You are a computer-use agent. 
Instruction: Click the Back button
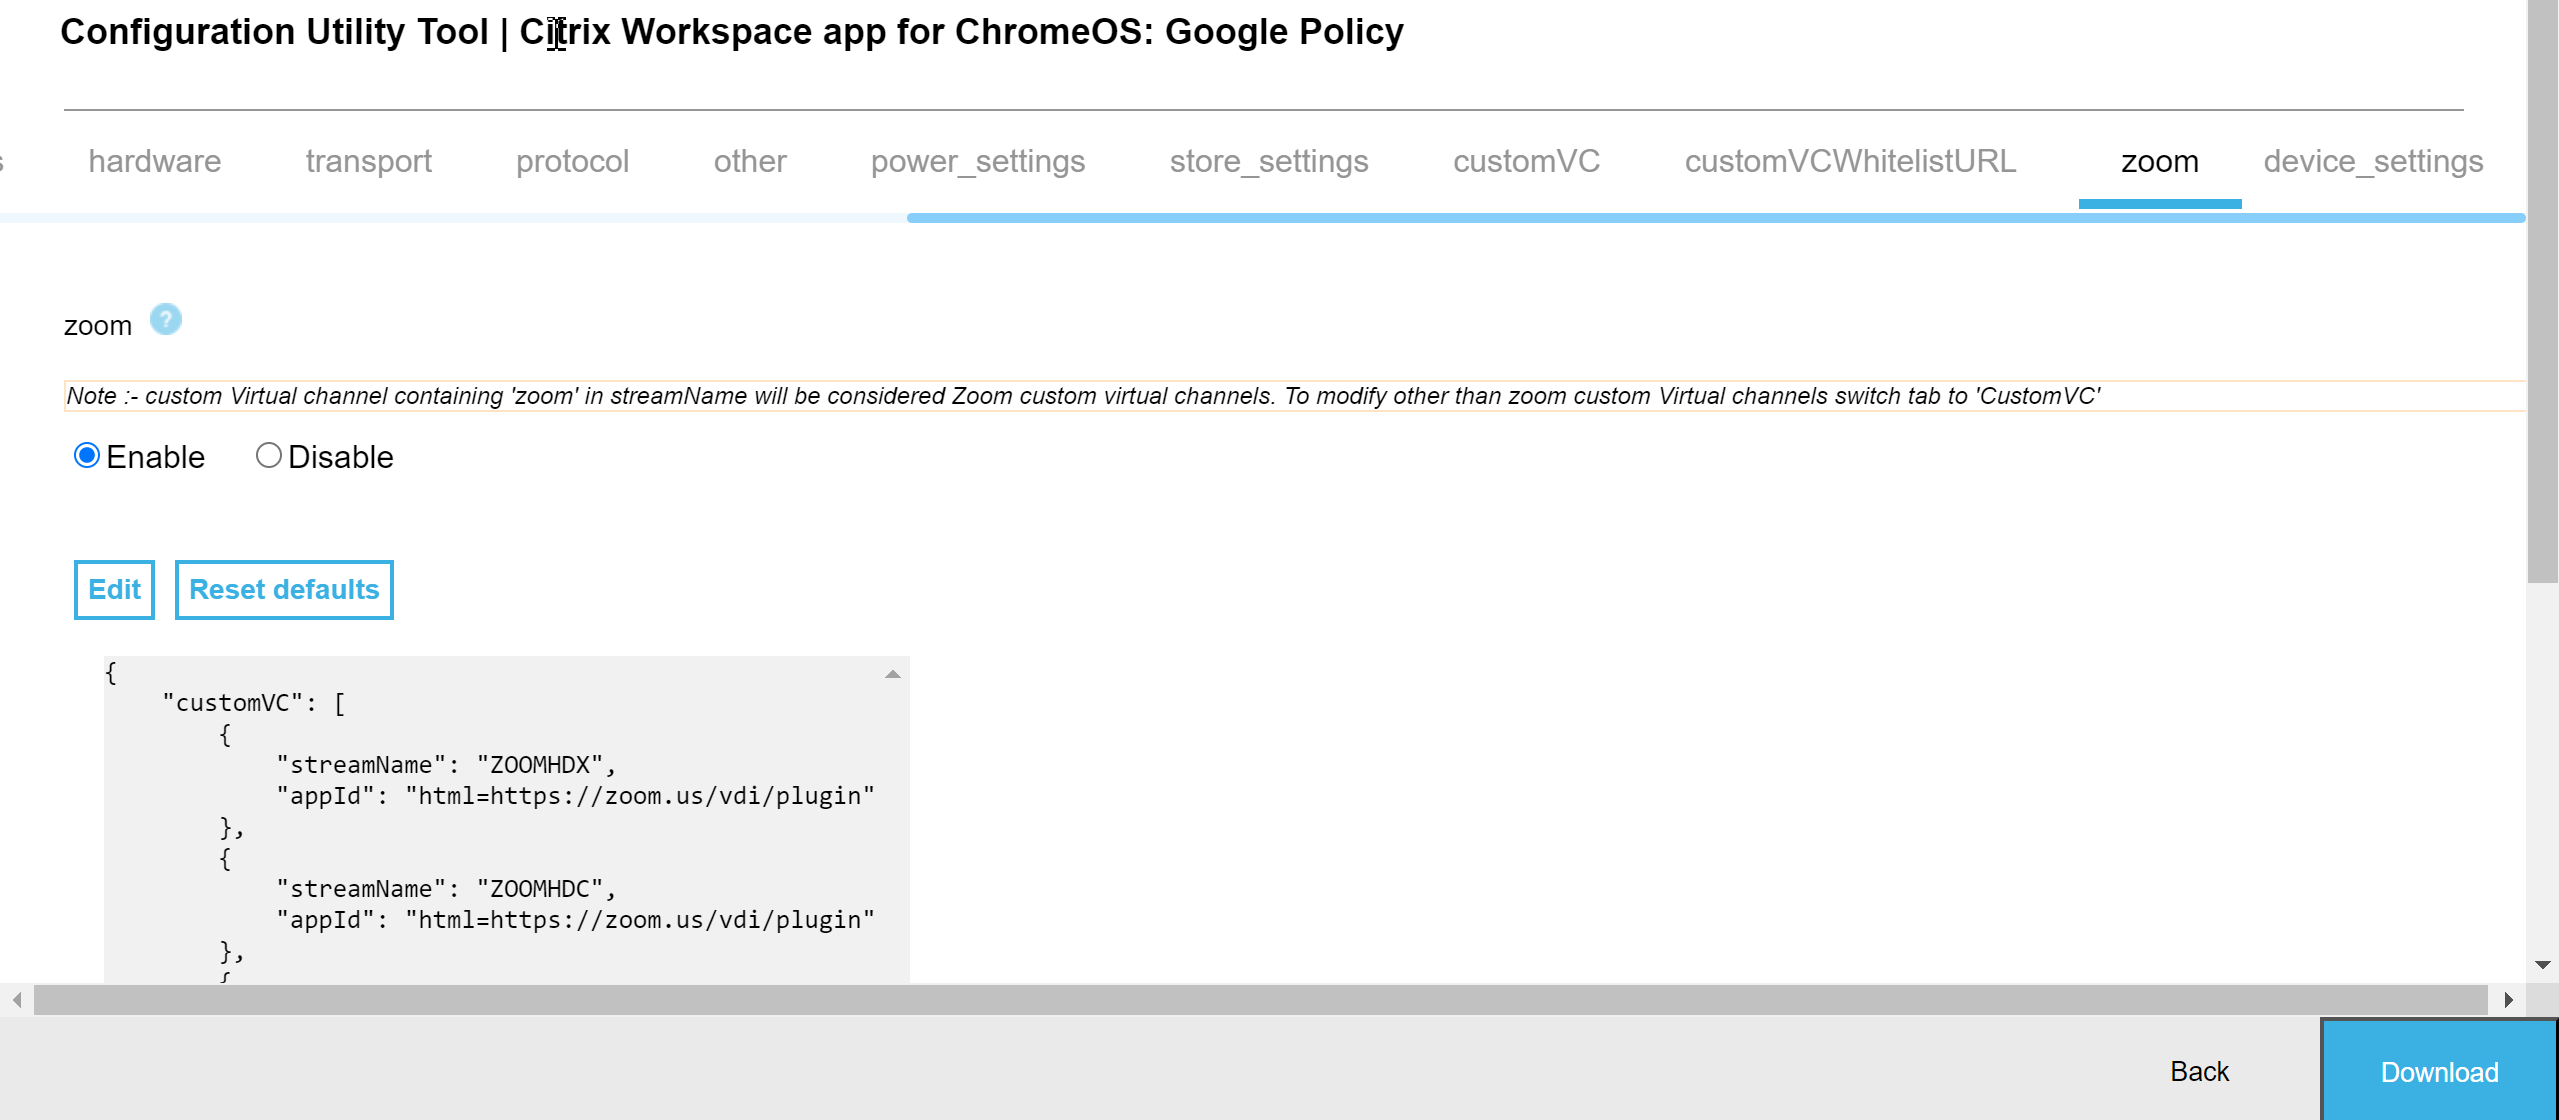pos(2199,1072)
